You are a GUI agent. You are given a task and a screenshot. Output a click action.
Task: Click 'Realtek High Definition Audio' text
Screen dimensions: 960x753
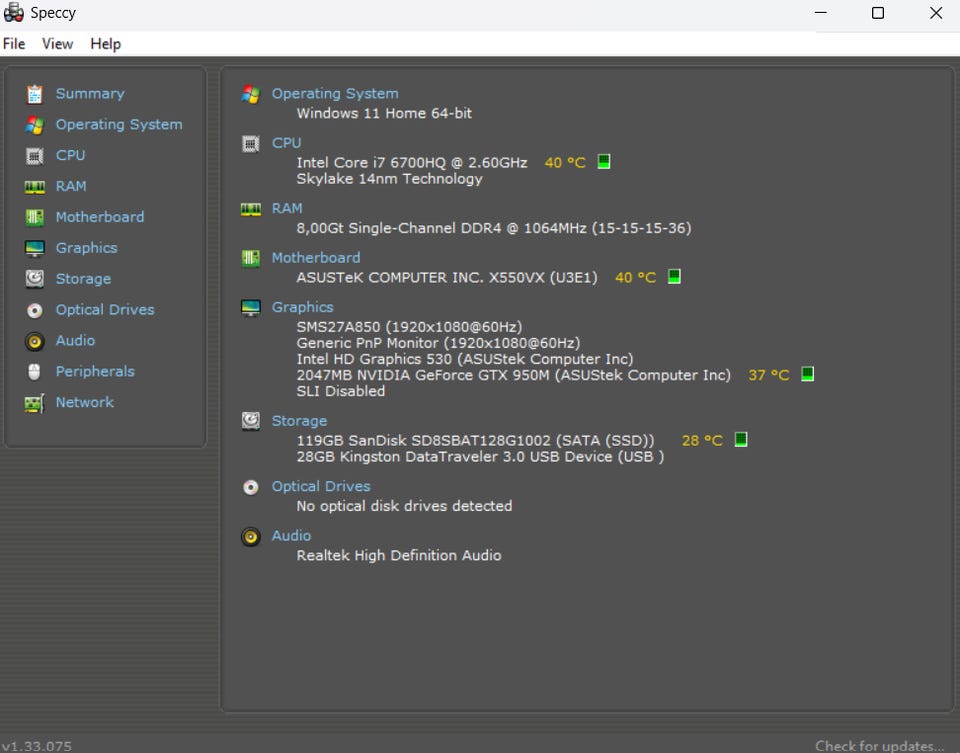pos(399,555)
